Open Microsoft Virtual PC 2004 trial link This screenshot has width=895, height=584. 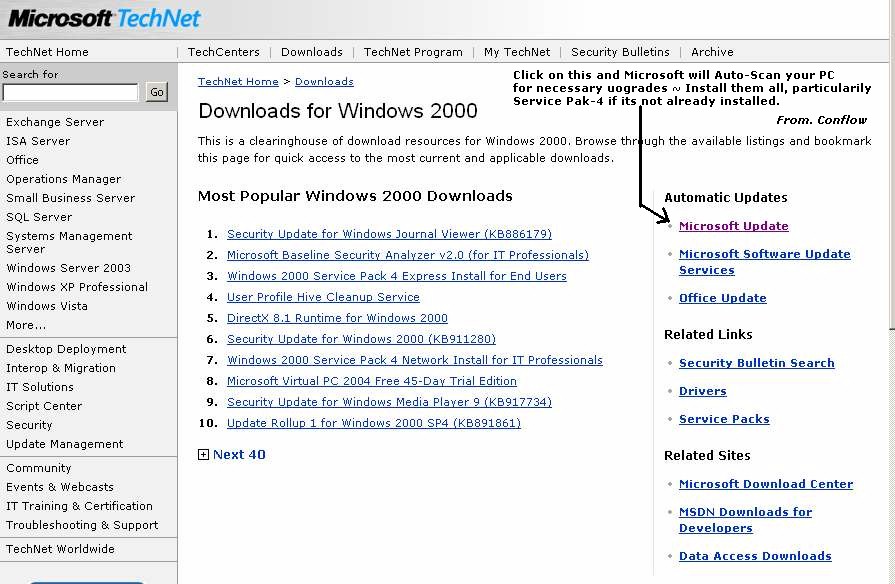point(372,381)
